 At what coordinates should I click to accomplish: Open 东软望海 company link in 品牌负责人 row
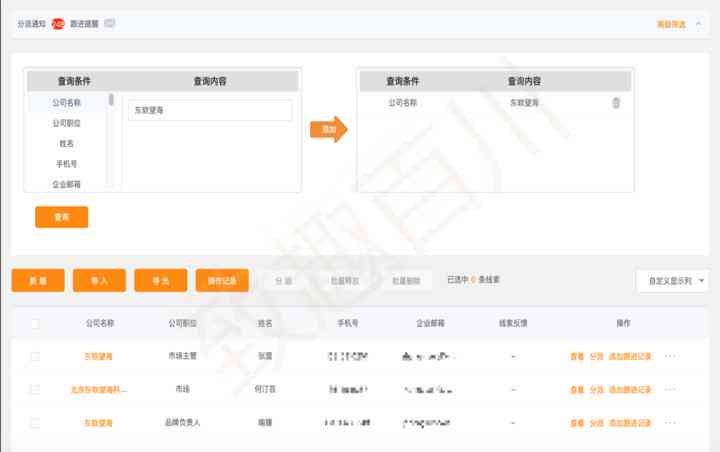tap(98, 423)
